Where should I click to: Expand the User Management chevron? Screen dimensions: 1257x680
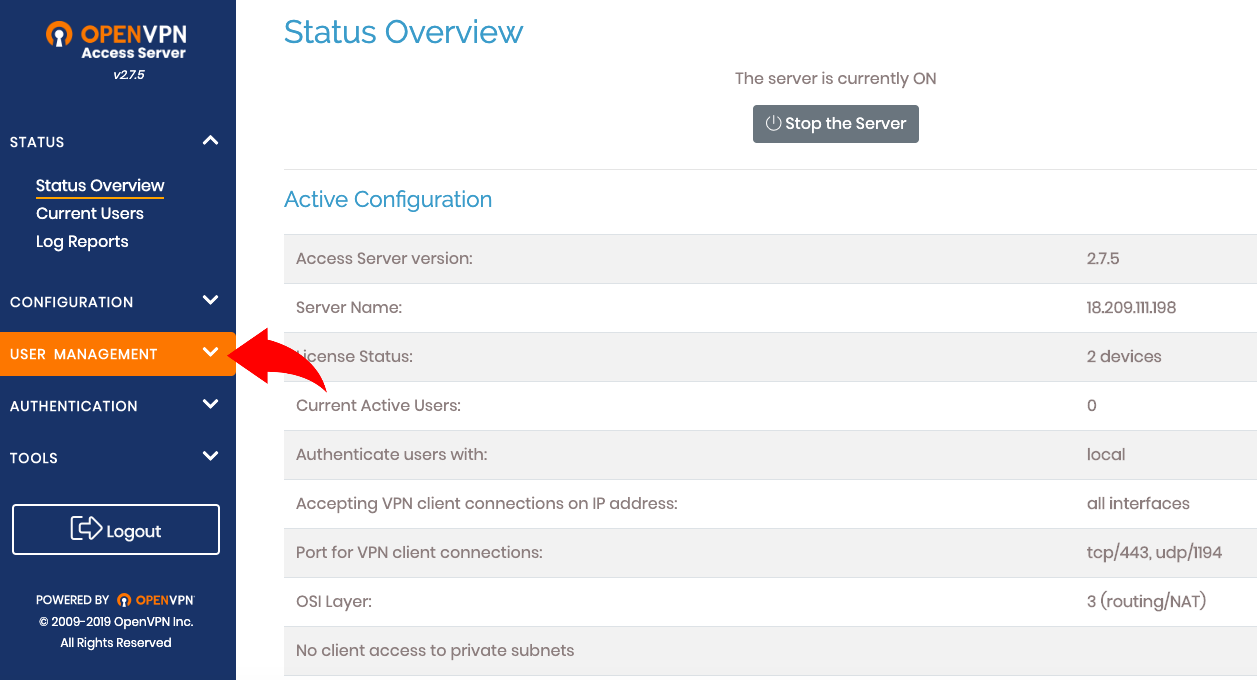(x=210, y=353)
